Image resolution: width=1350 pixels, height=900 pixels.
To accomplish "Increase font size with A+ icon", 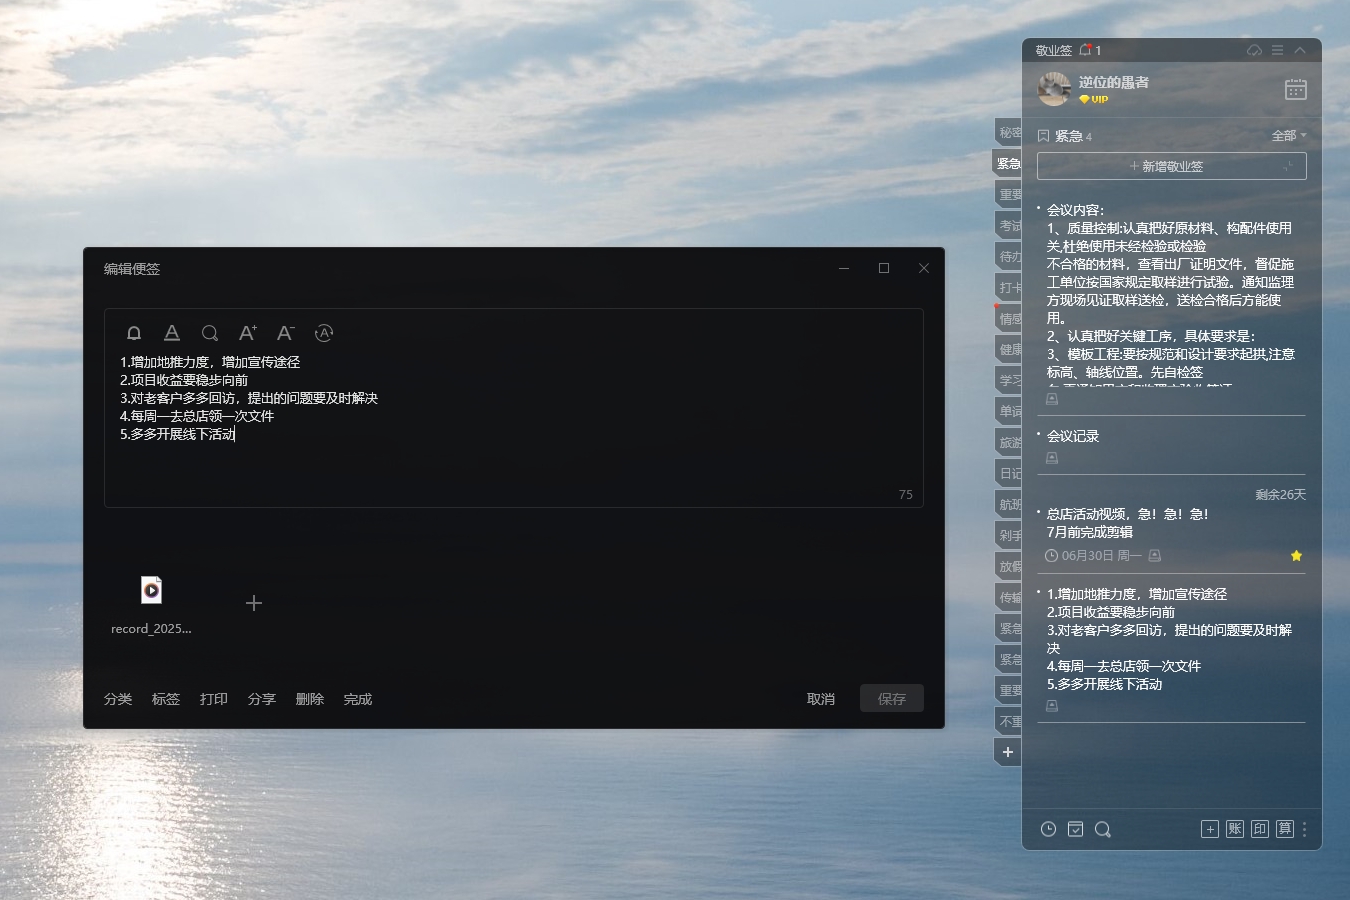I will pyautogui.click(x=248, y=333).
